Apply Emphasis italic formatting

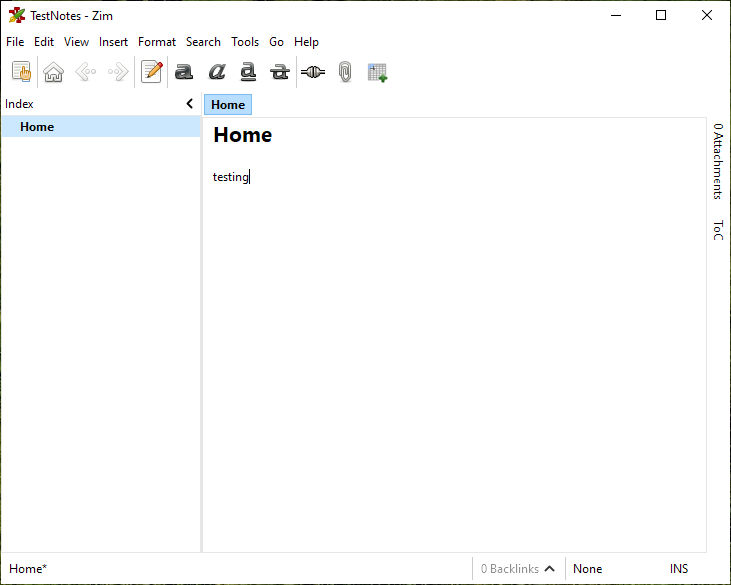tap(217, 72)
